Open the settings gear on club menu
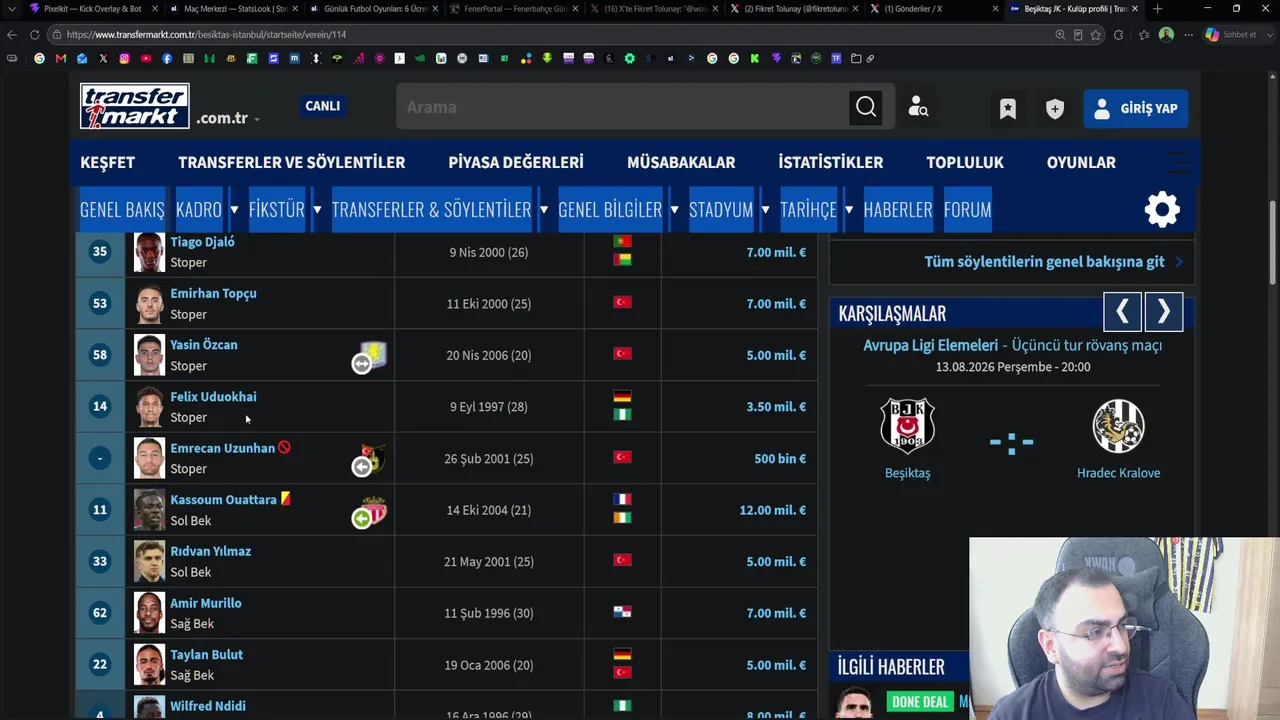The width and height of the screenshot is (1280, 720). pos(1162,209)
